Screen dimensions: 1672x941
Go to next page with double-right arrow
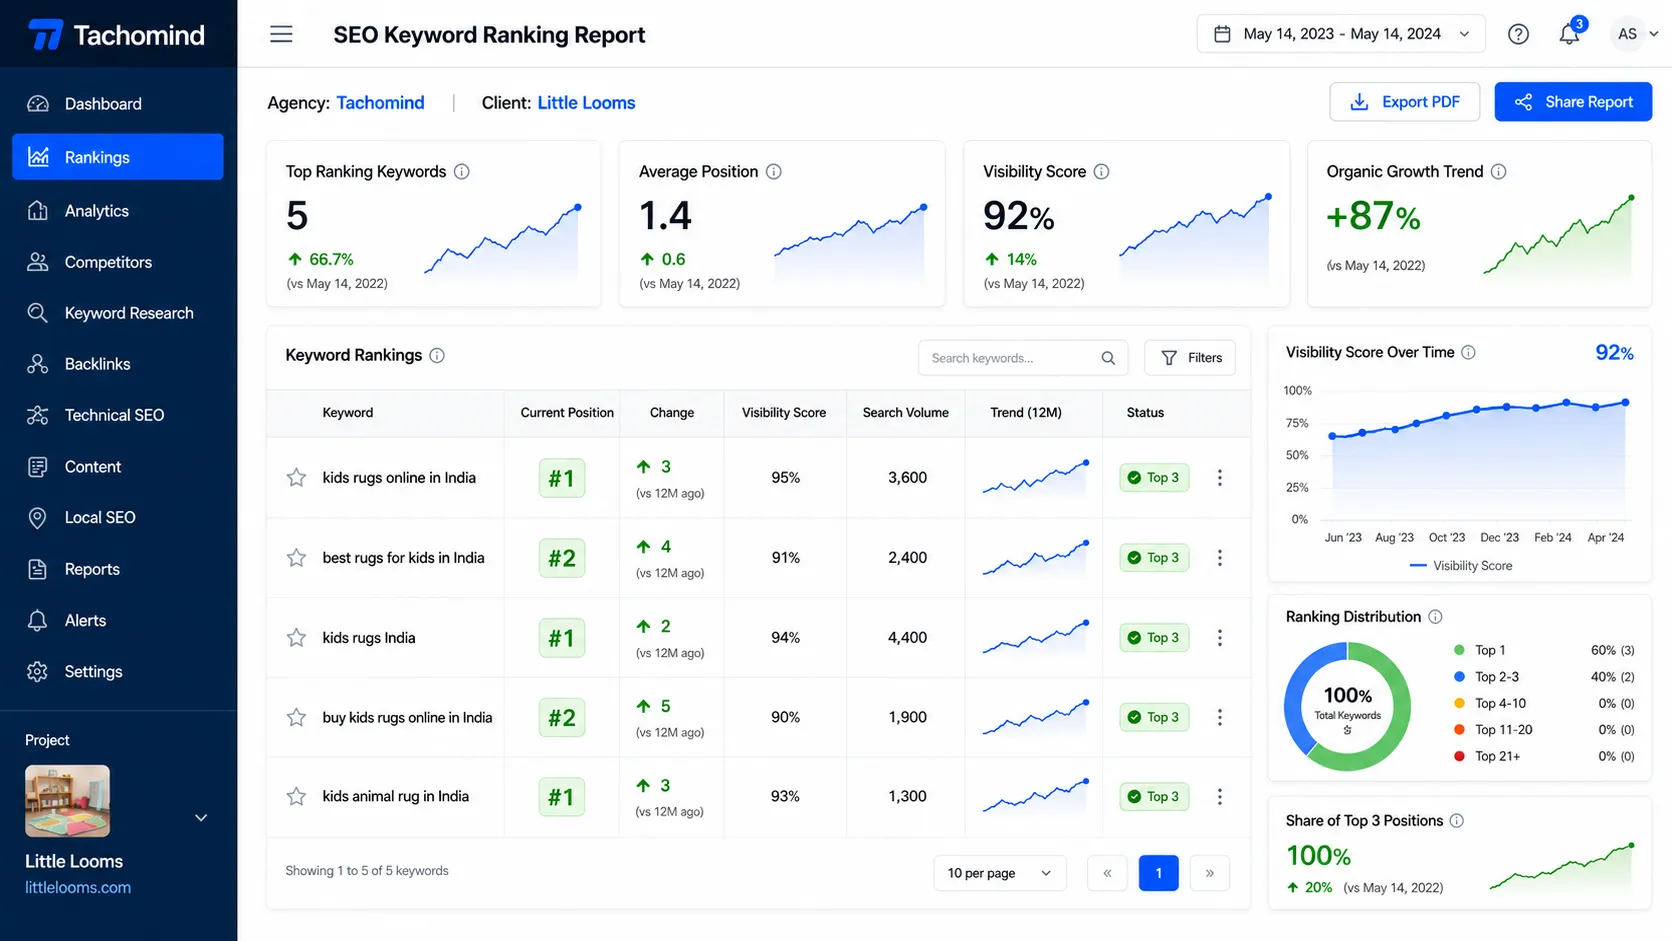tap(1209, 873)
